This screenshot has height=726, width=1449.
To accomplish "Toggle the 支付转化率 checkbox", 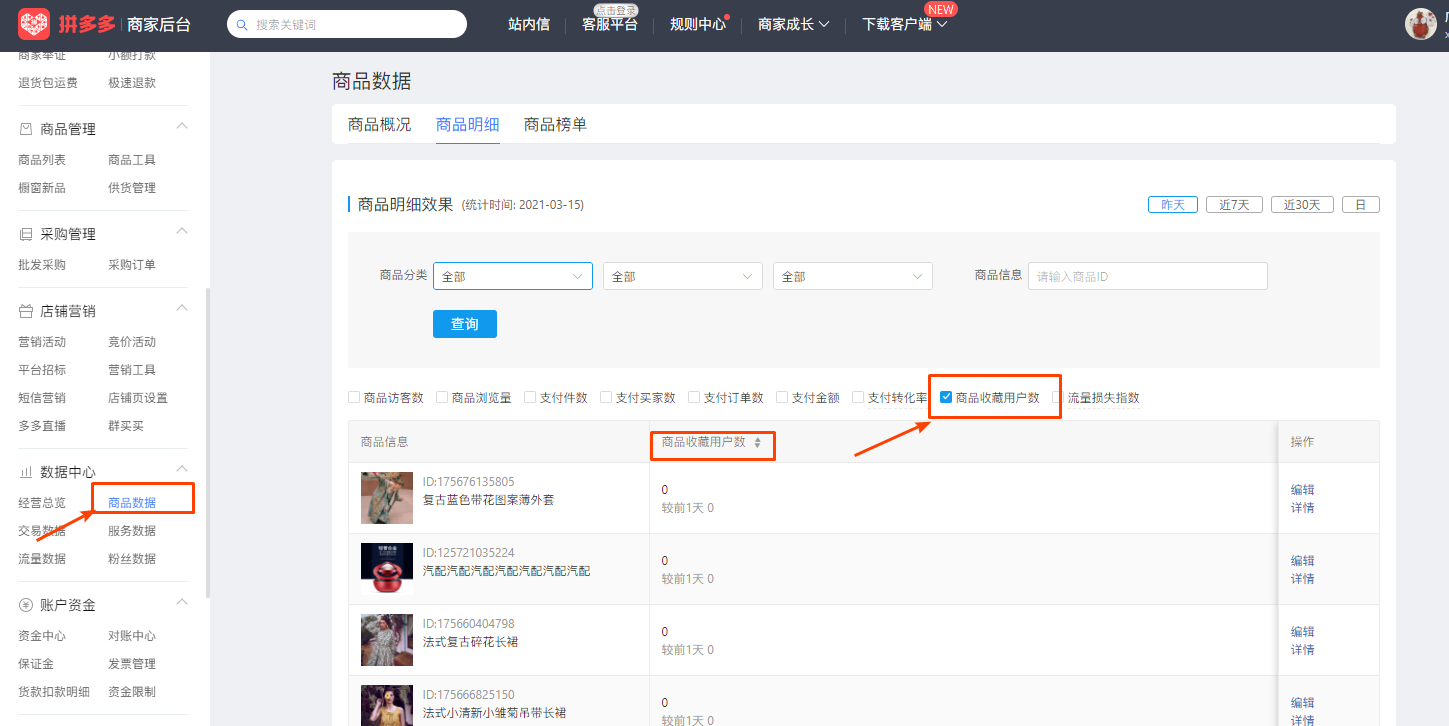I will point(858,397).
